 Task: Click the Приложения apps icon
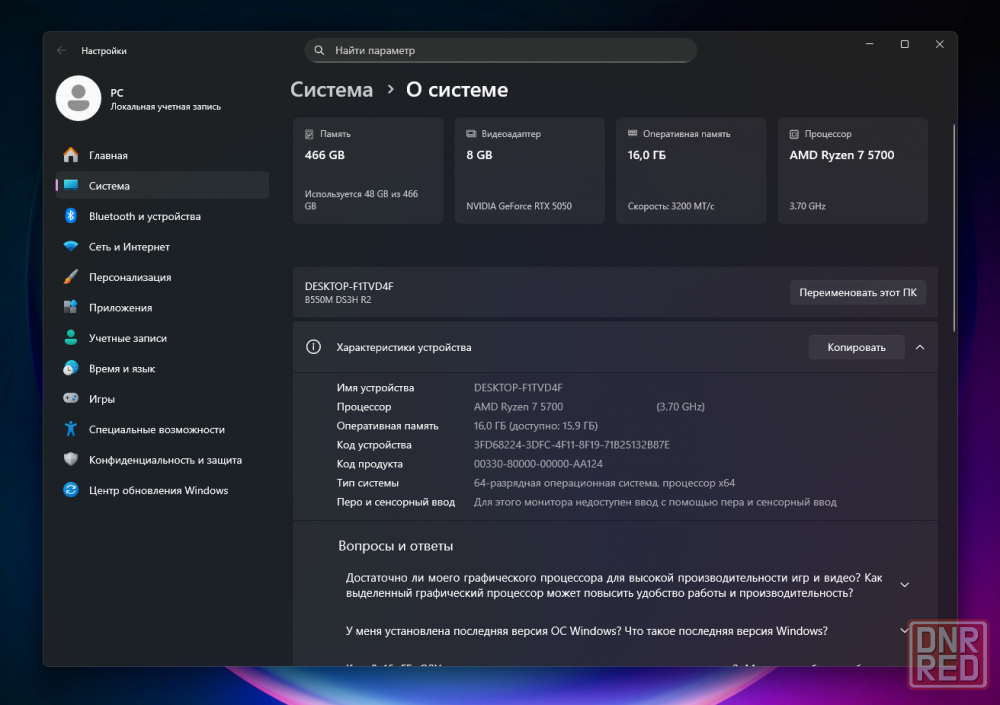pos(71,308)
